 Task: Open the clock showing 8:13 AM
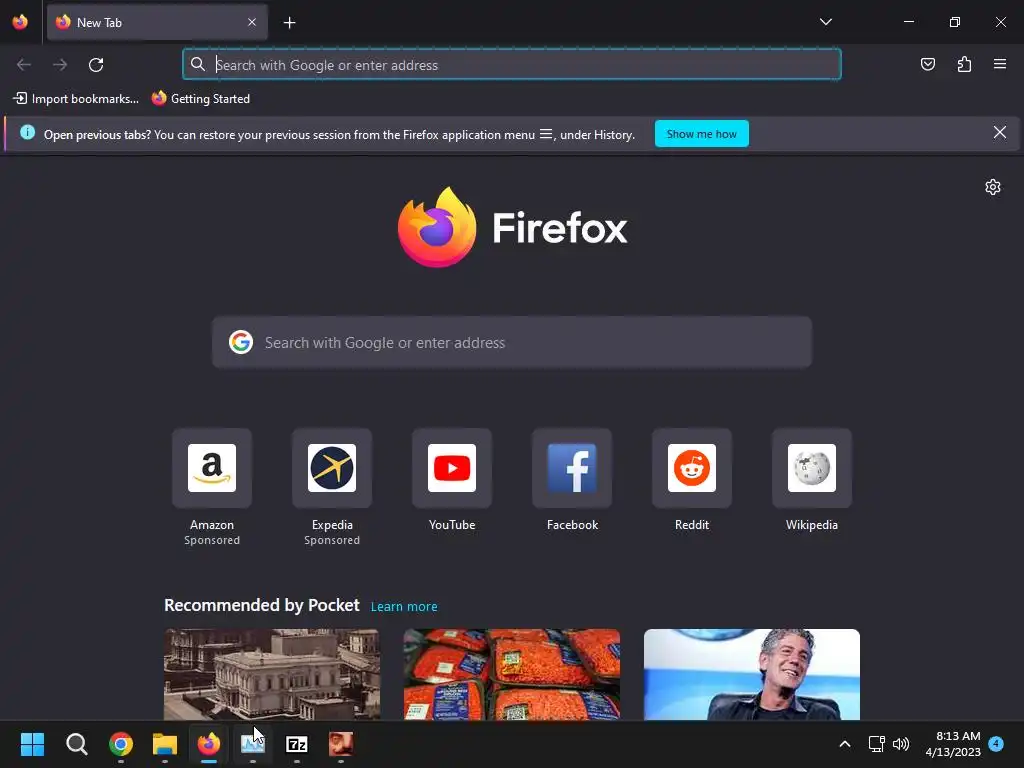click(x=952, y=744)
